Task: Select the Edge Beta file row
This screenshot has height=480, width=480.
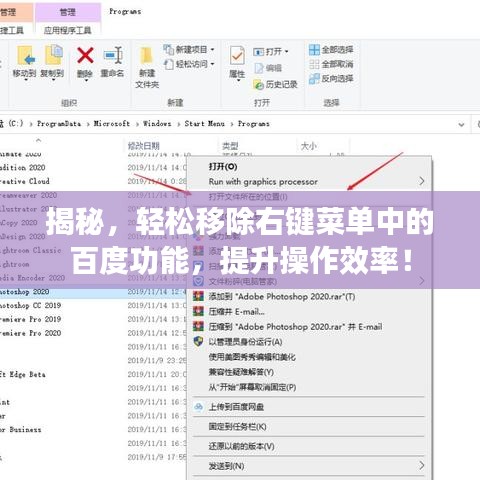Action: pos(93,374)
